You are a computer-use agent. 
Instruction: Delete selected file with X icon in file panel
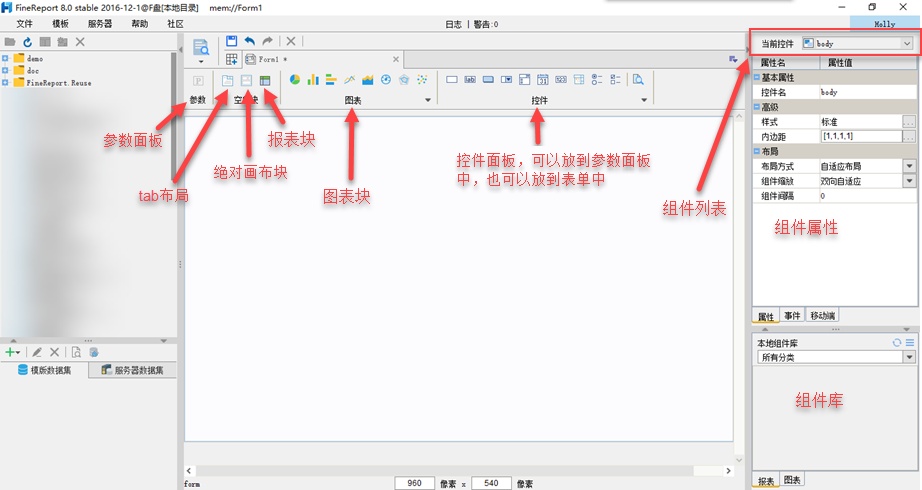[x=80, y=42]
